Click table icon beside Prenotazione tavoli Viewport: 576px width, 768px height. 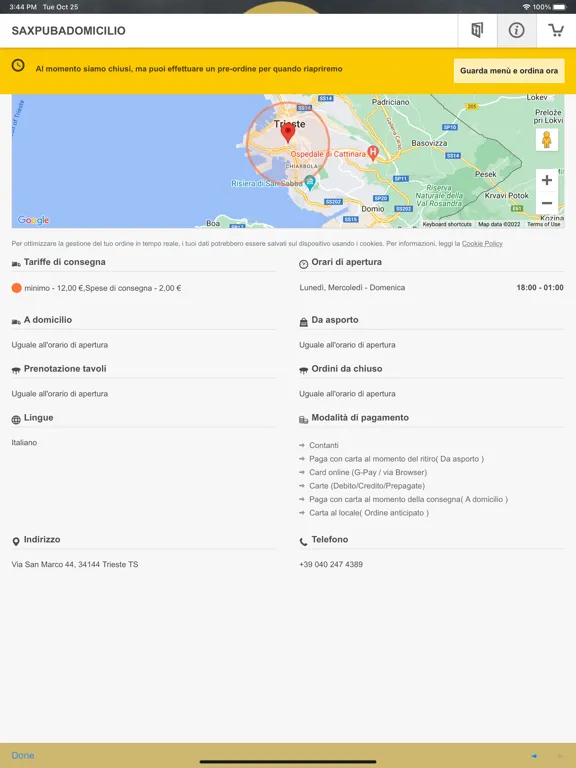pyautogui.click(x=16, y=371)
